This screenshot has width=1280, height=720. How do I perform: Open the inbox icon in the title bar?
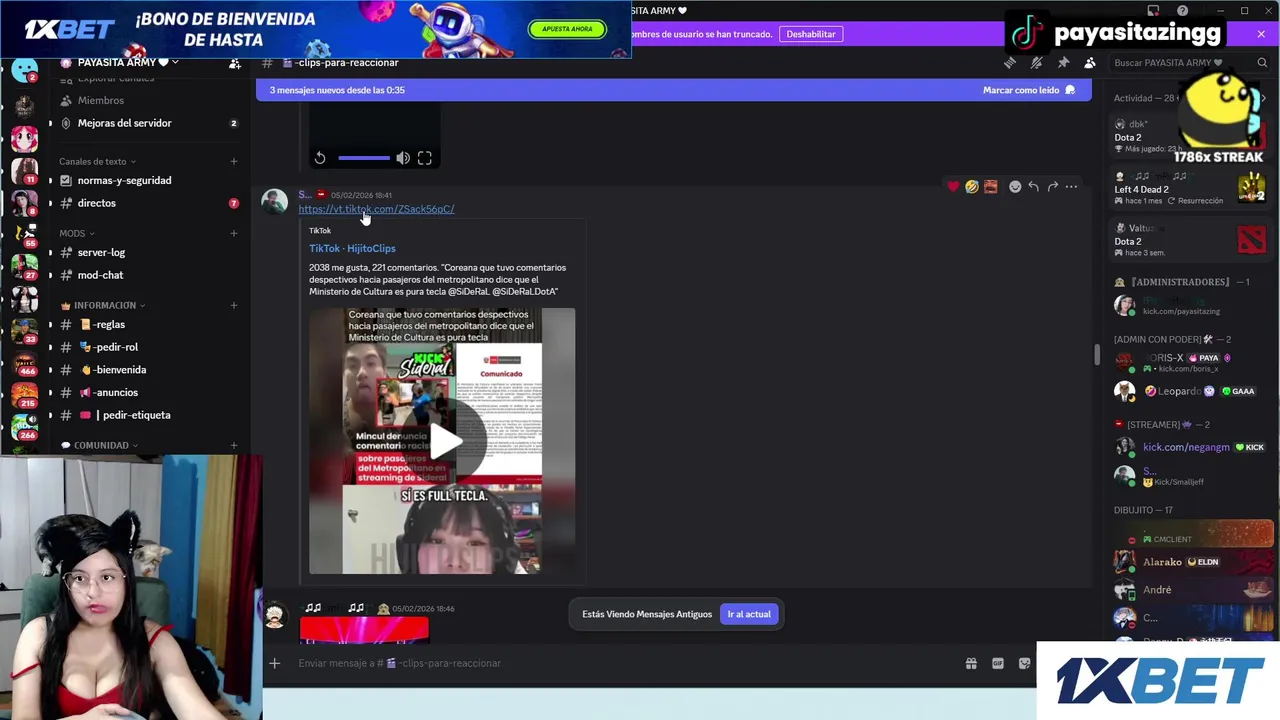[x=1153, y=11]
